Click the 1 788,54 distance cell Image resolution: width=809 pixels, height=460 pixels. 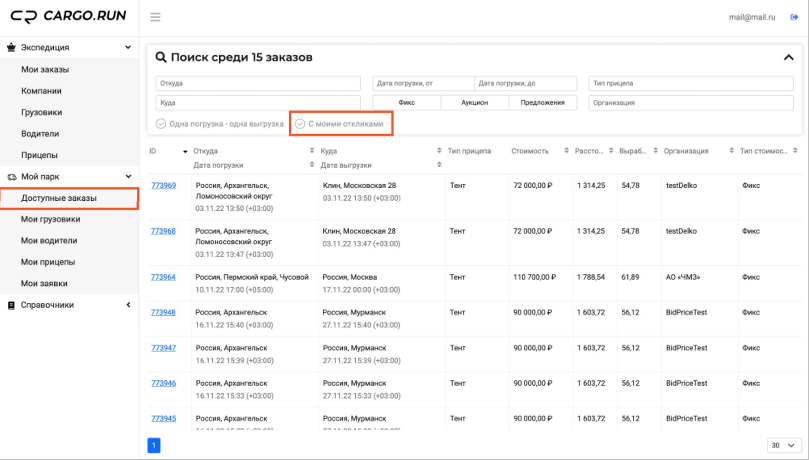click(x=591, y=277)
